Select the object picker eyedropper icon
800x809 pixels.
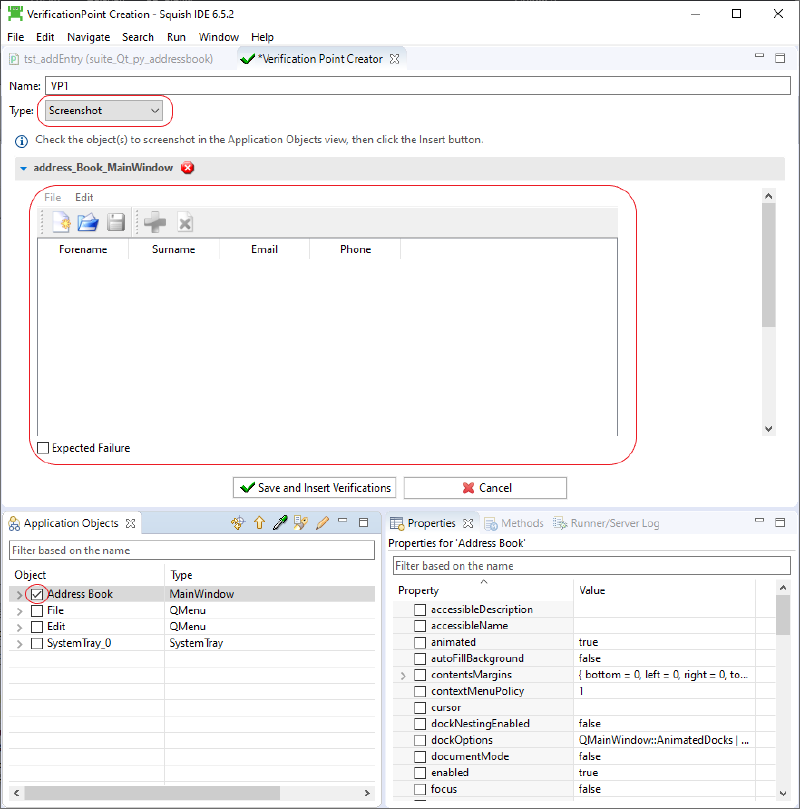280,523
